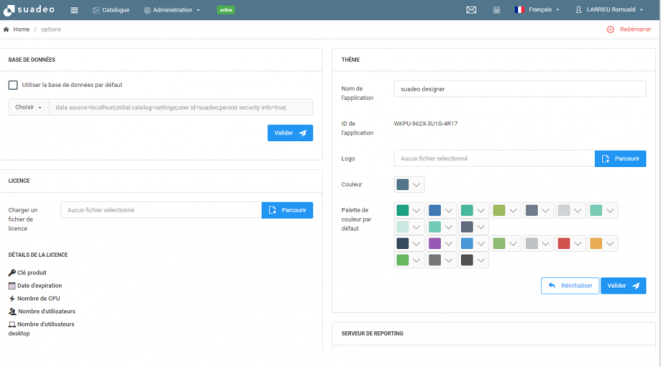This screenshot has height=367, width=661.
Task: Click the Date d'expiration calendar icon
Action: coord(12,286)
